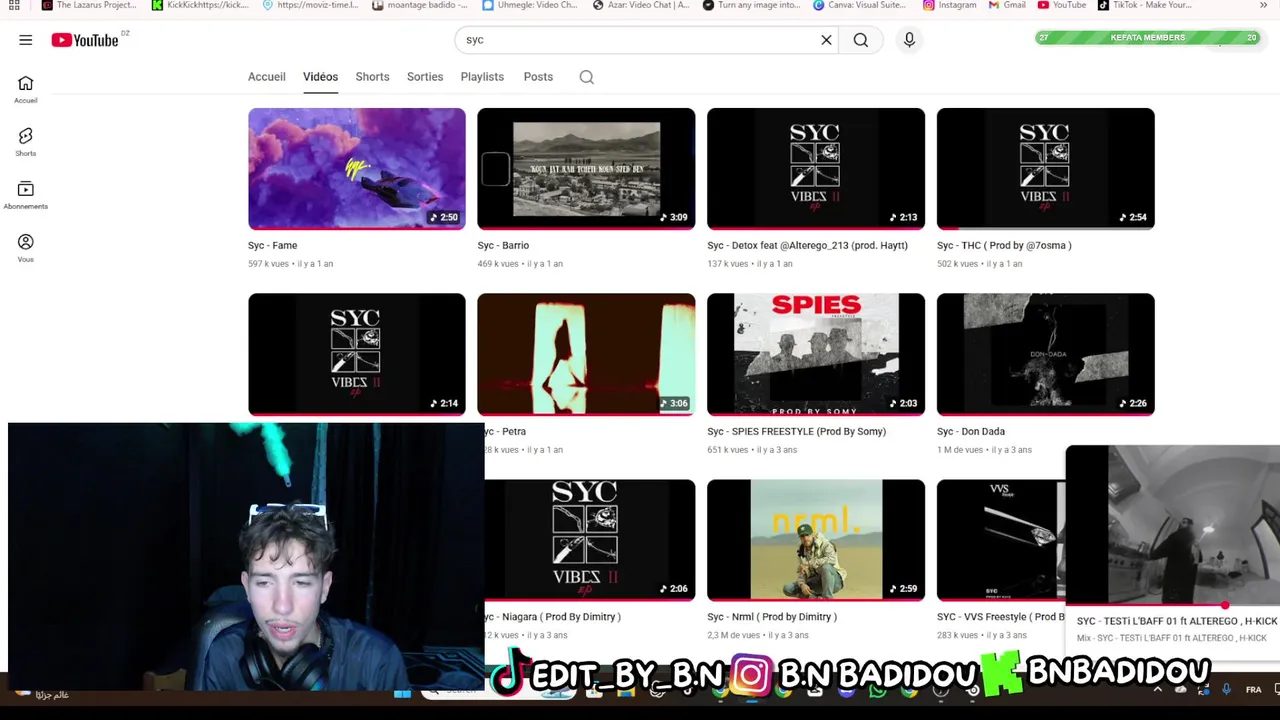This screenshot has height=720, width=1280.
Task: Open the title Syc - SPIES FREESTYLE (Prod By Somy)
Action: click(x=797, y=431)
